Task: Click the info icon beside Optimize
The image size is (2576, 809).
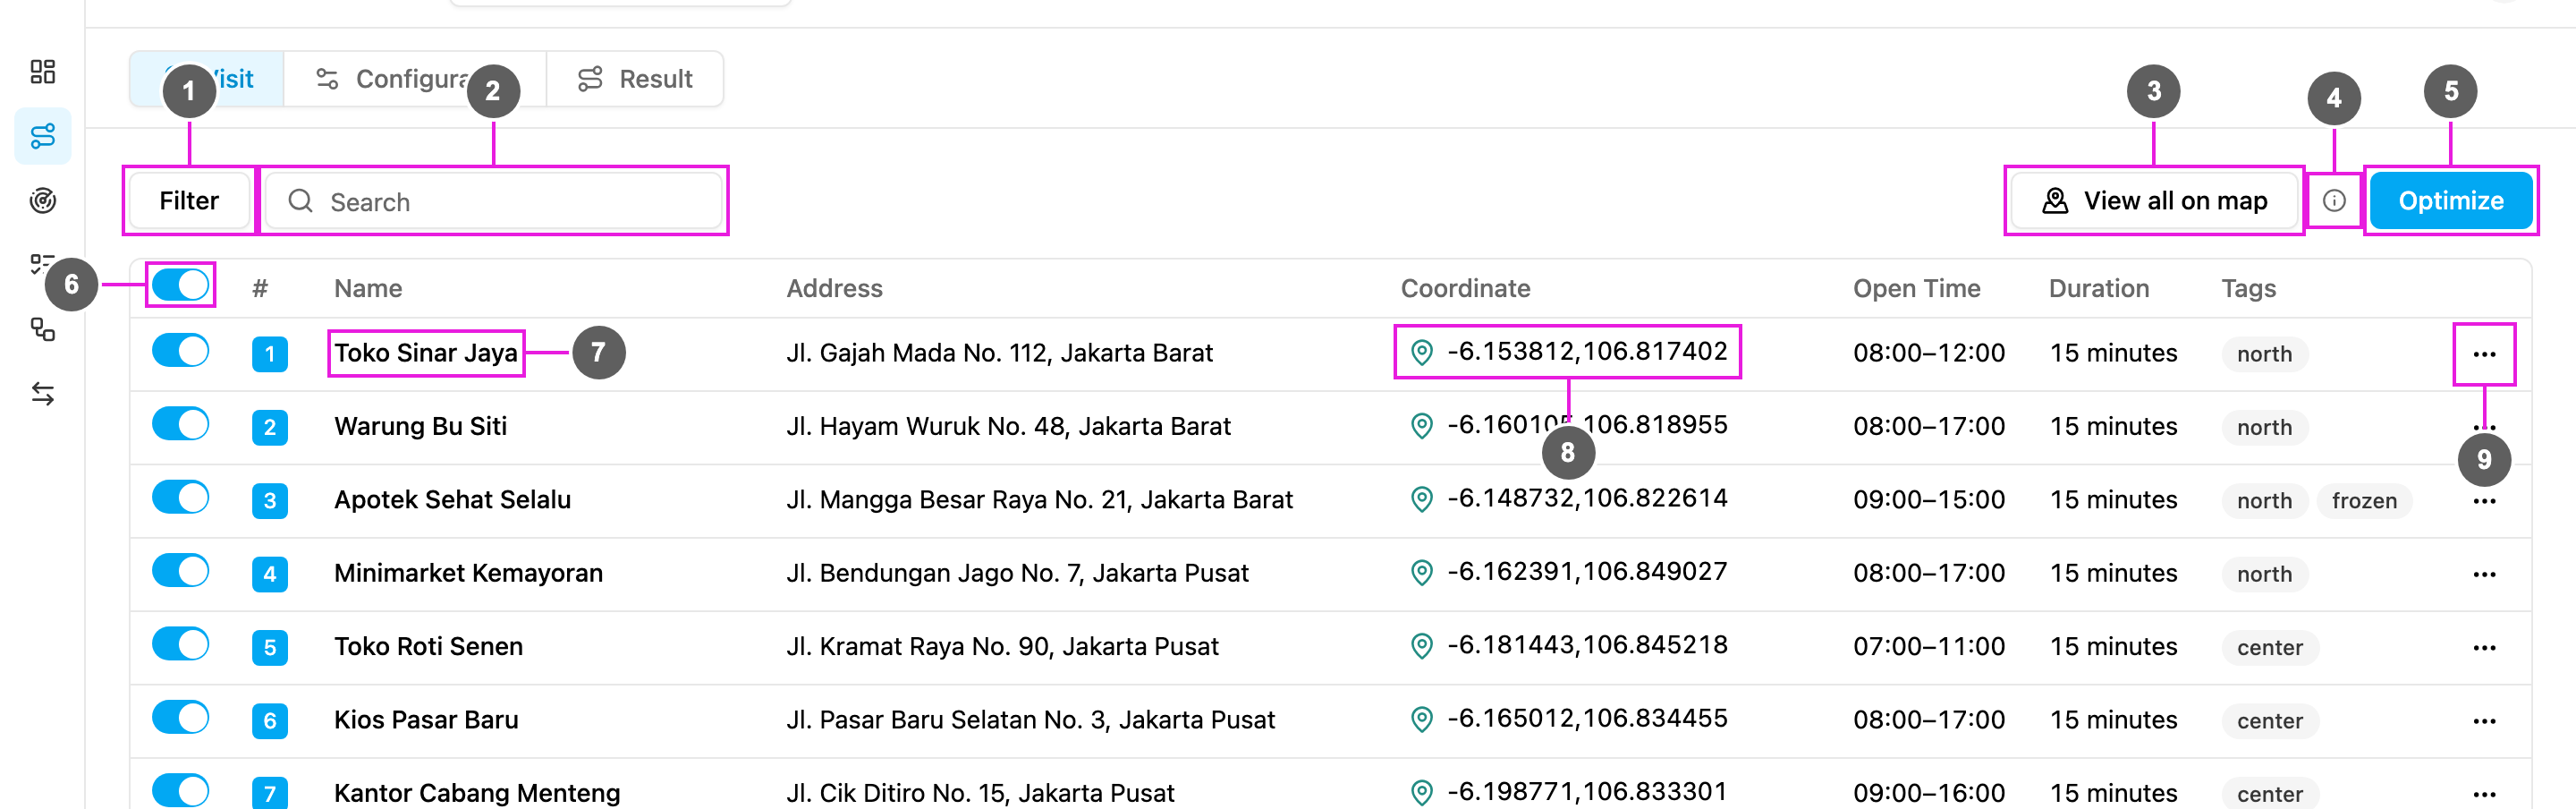Action: tap(2334, 201)
